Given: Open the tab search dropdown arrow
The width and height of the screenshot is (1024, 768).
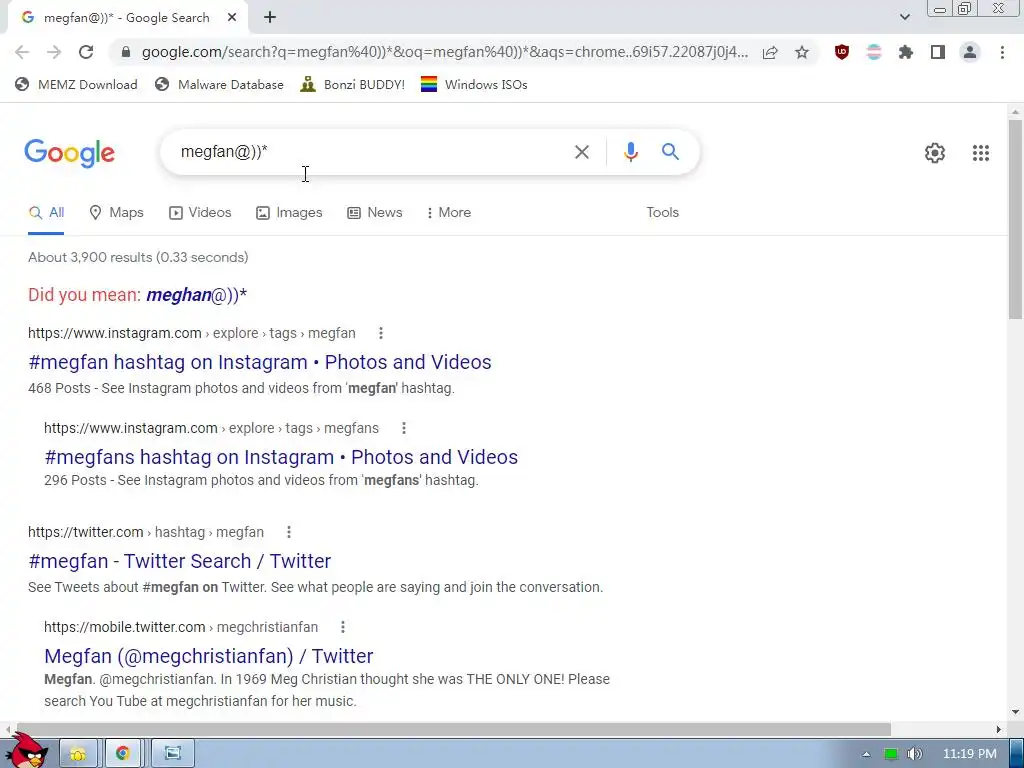Looking at the screenshot, I should coord(904,17).
